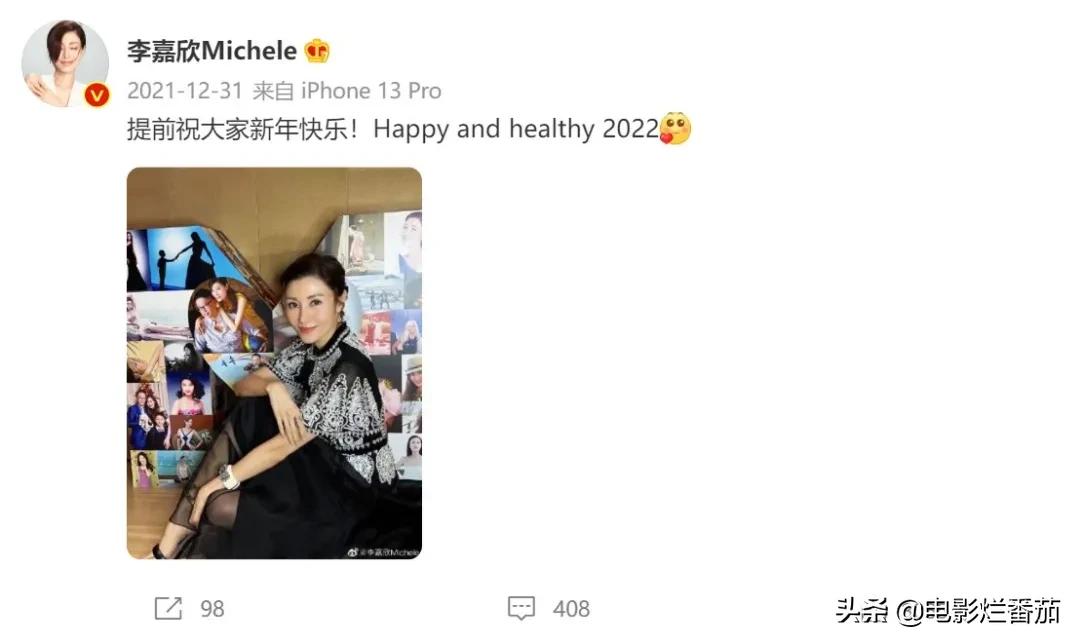
Task: Open the 李嘉欣Michele username link
Action: tap(211, 51)
